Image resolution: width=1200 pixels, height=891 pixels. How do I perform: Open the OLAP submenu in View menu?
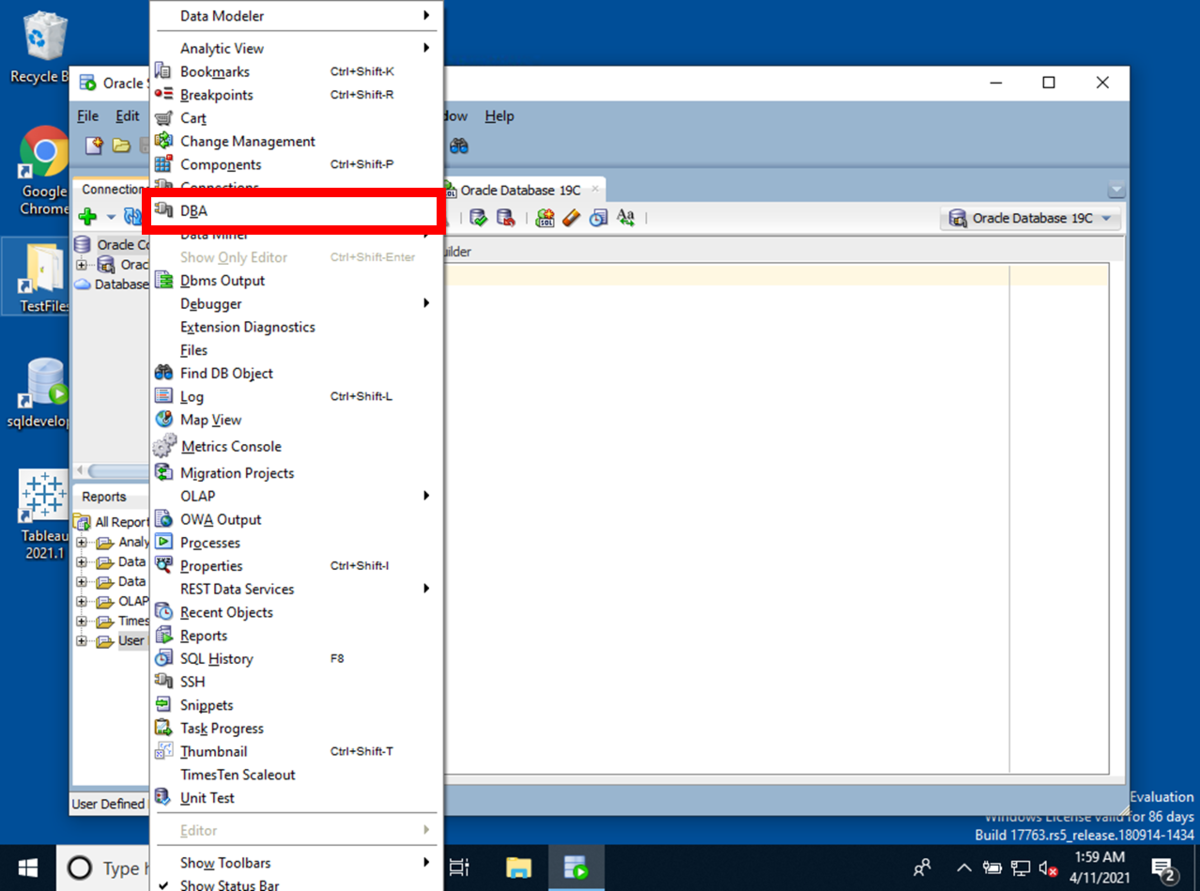(296, 496)
